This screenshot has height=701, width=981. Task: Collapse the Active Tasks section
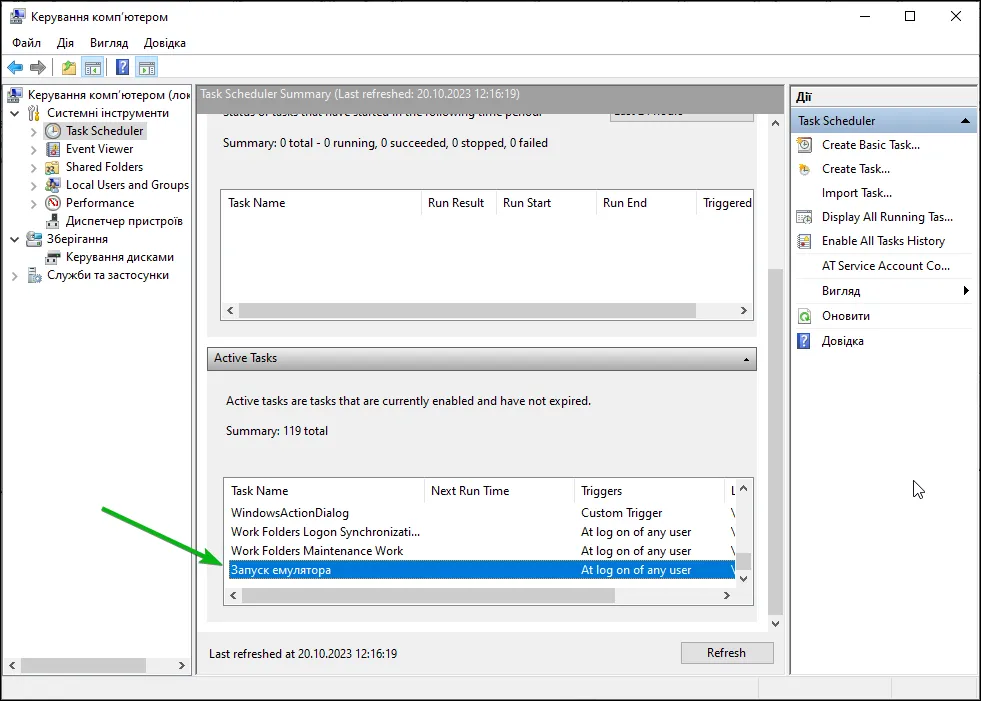coord(746,359)
